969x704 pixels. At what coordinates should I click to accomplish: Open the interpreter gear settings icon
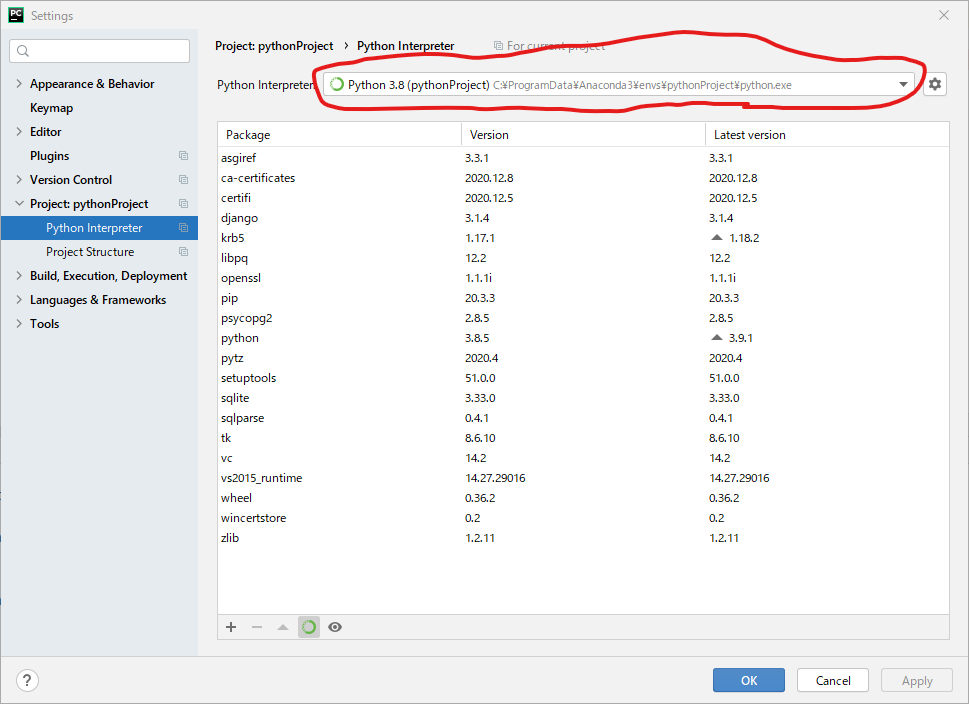click(934, 84)
